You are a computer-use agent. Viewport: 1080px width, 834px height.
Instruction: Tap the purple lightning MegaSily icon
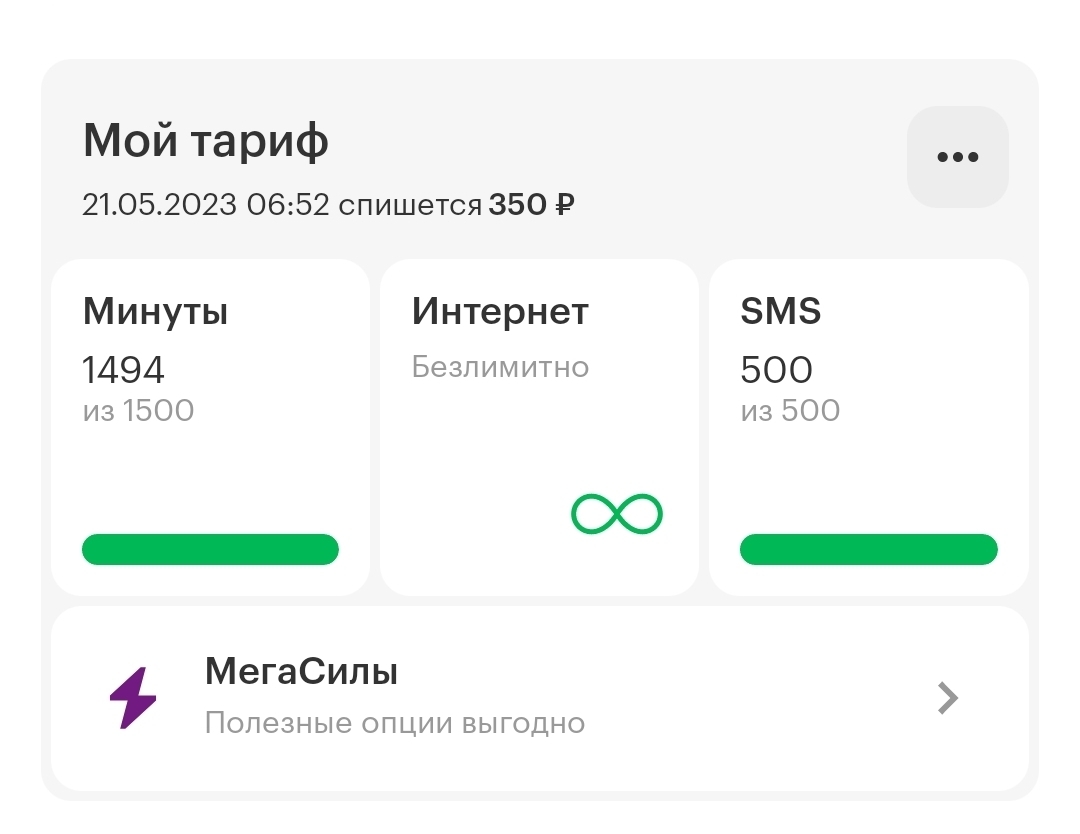pyautogui.click(x=133, y=697)
